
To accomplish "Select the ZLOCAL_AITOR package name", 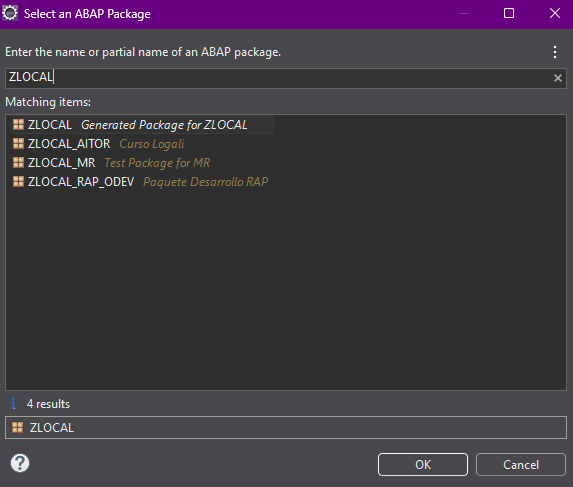I will pyautogui.click(x=69, y=144).
